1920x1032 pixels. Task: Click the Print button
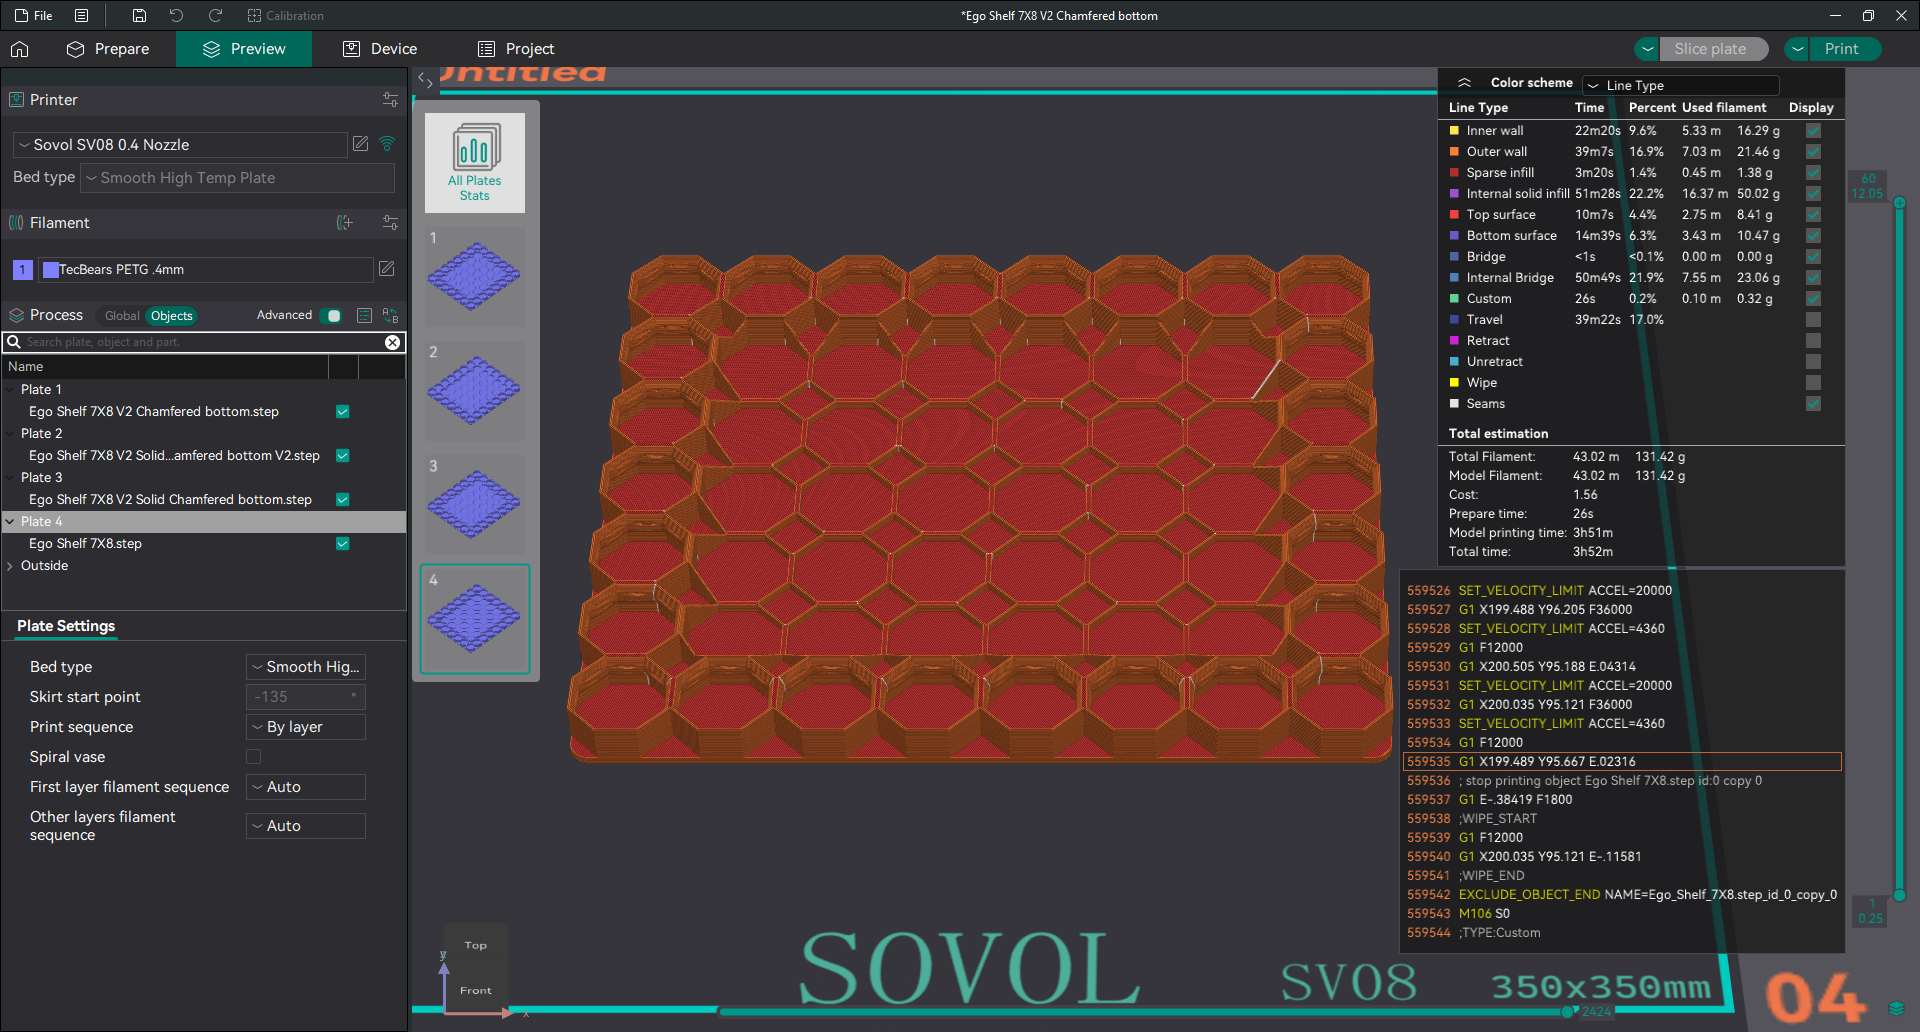point(1841,49)
